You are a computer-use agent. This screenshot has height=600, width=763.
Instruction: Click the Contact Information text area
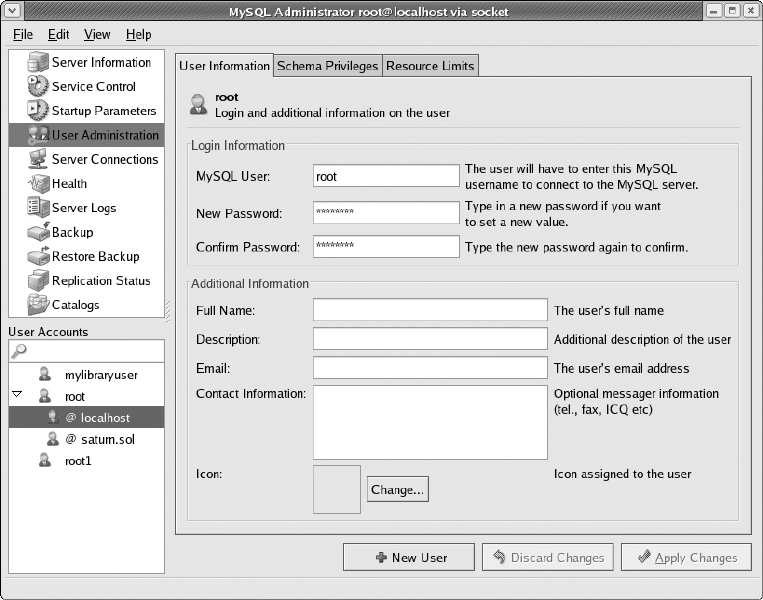(x=430, y=422)
